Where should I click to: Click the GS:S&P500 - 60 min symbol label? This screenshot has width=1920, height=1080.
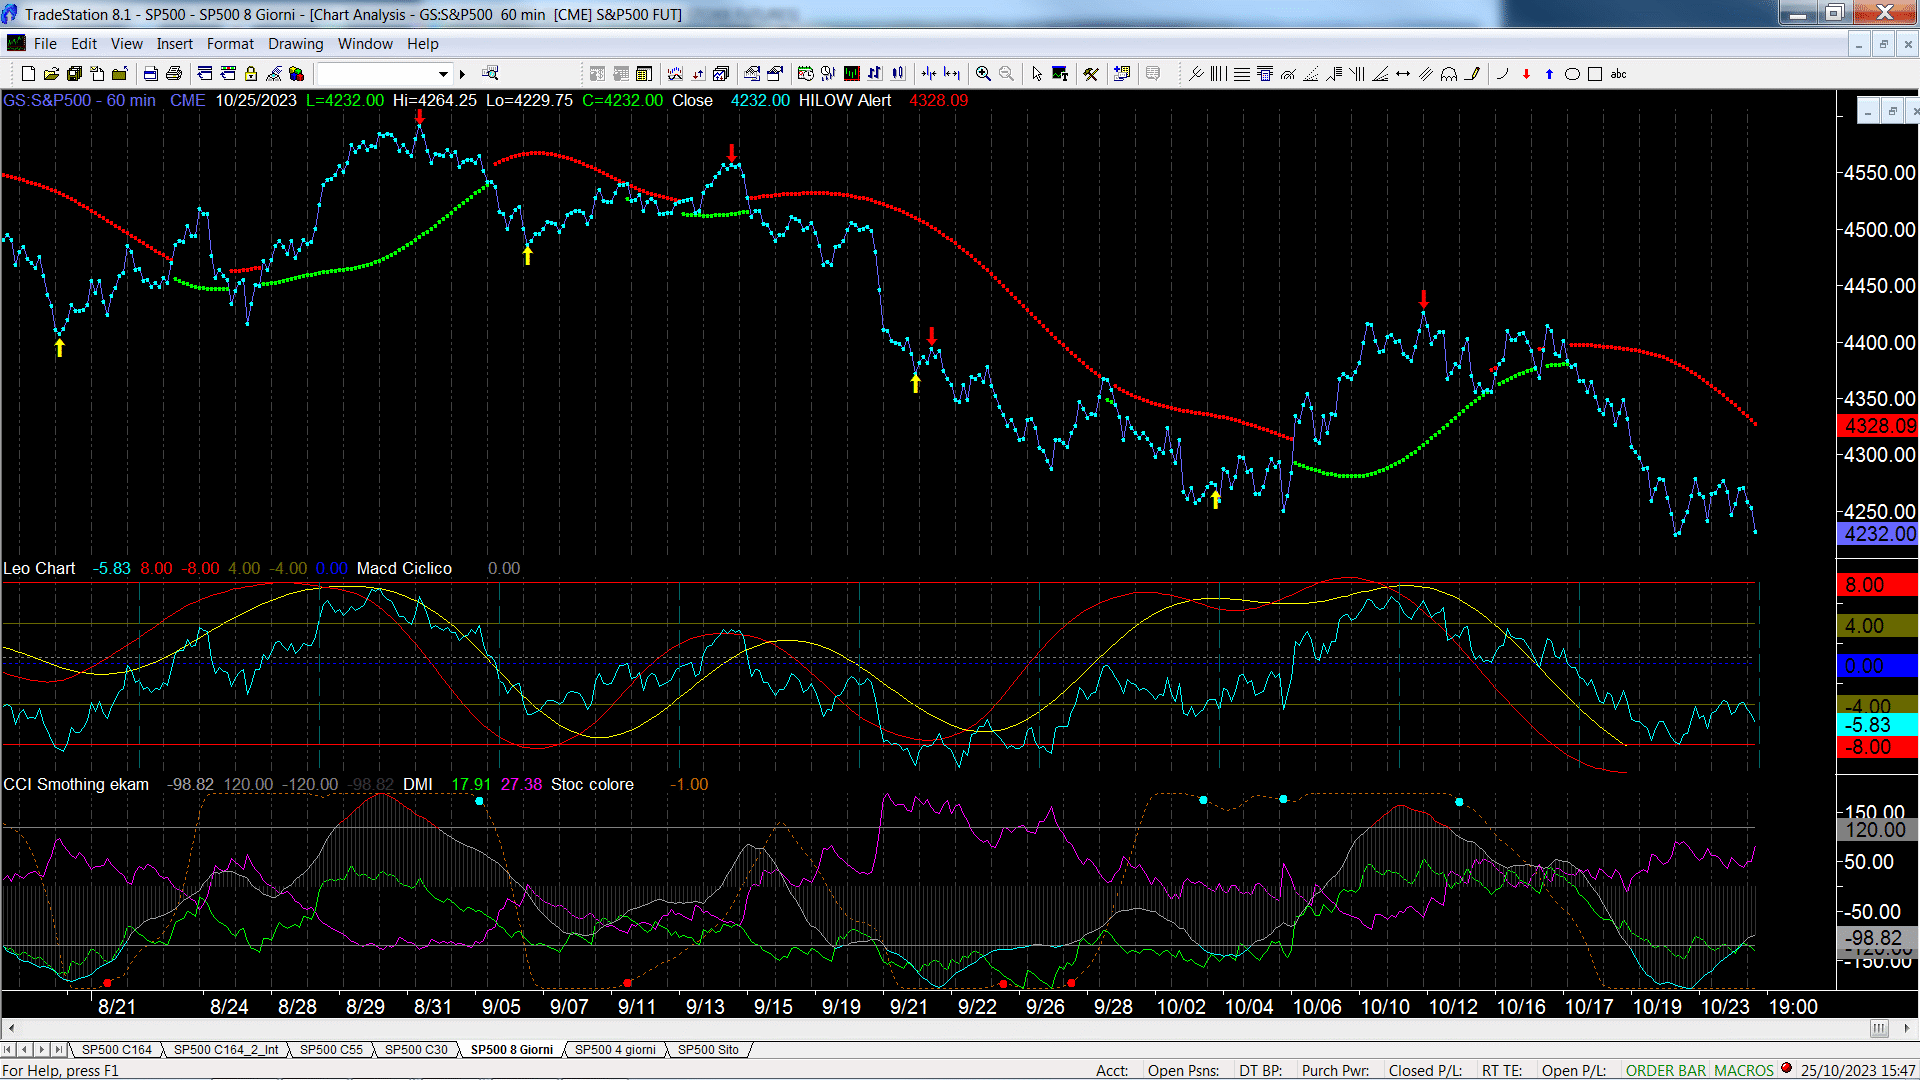[x=80, y=100]
